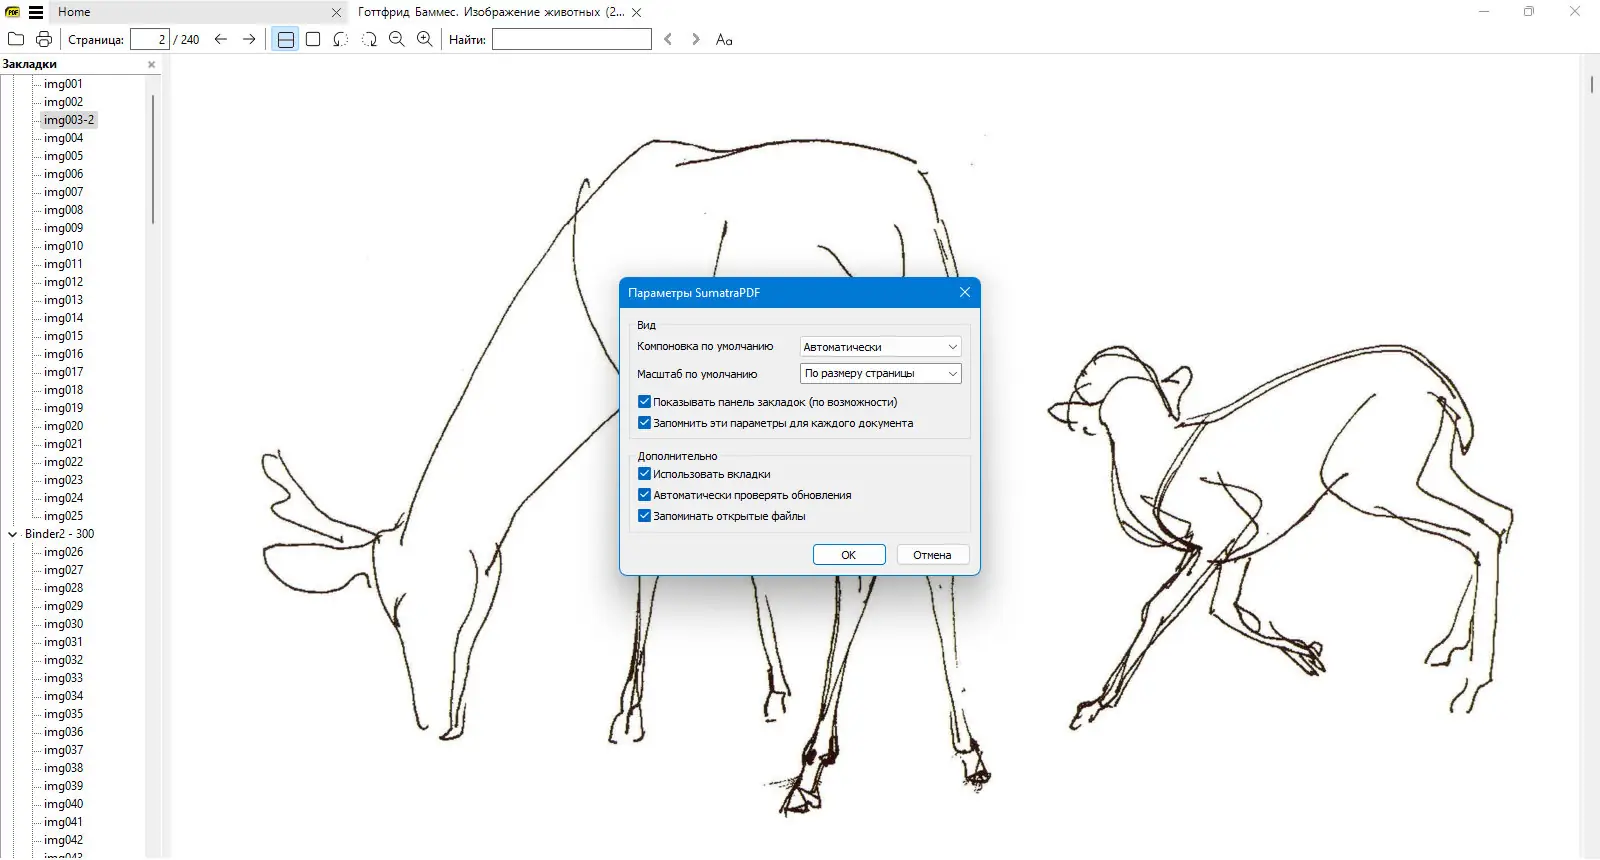Toggle 'Запоминать открытые файлы' checkbox

point(645,516)
